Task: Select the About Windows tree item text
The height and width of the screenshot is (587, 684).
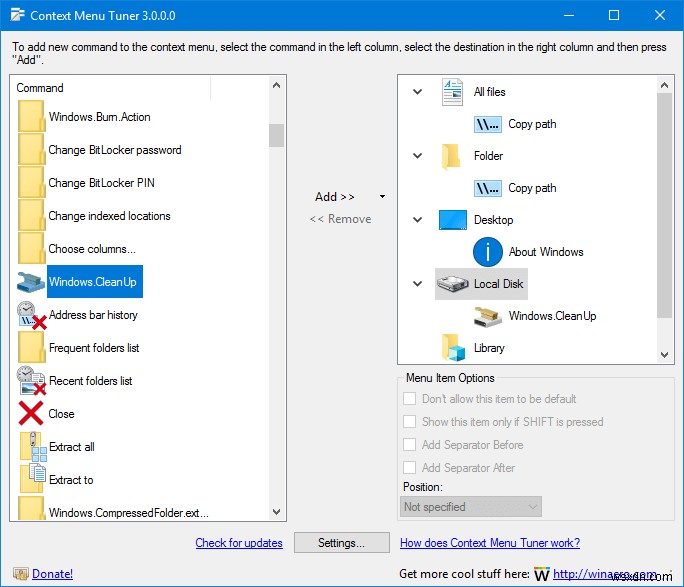Action: 546,252
